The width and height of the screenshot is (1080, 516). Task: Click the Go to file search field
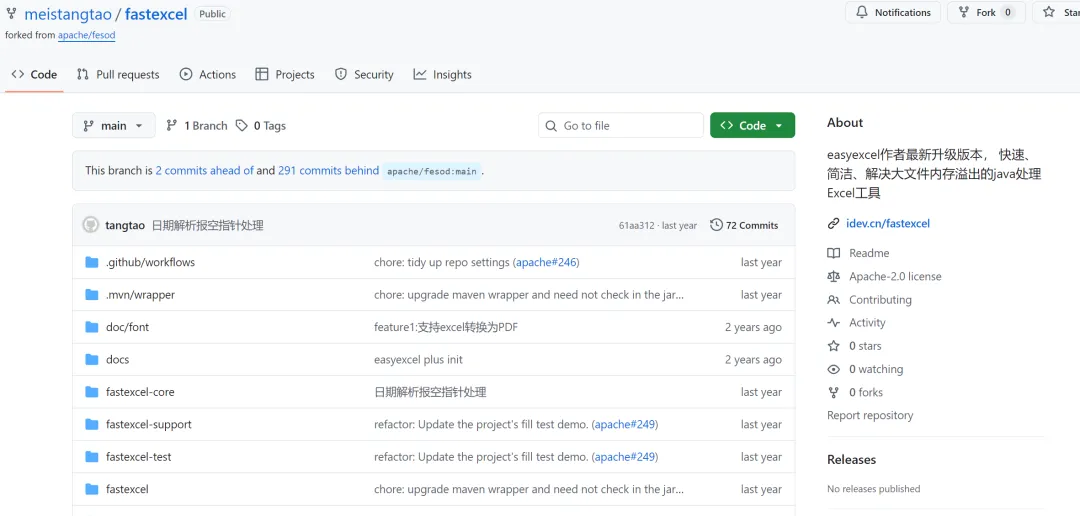tap(621, 126)
